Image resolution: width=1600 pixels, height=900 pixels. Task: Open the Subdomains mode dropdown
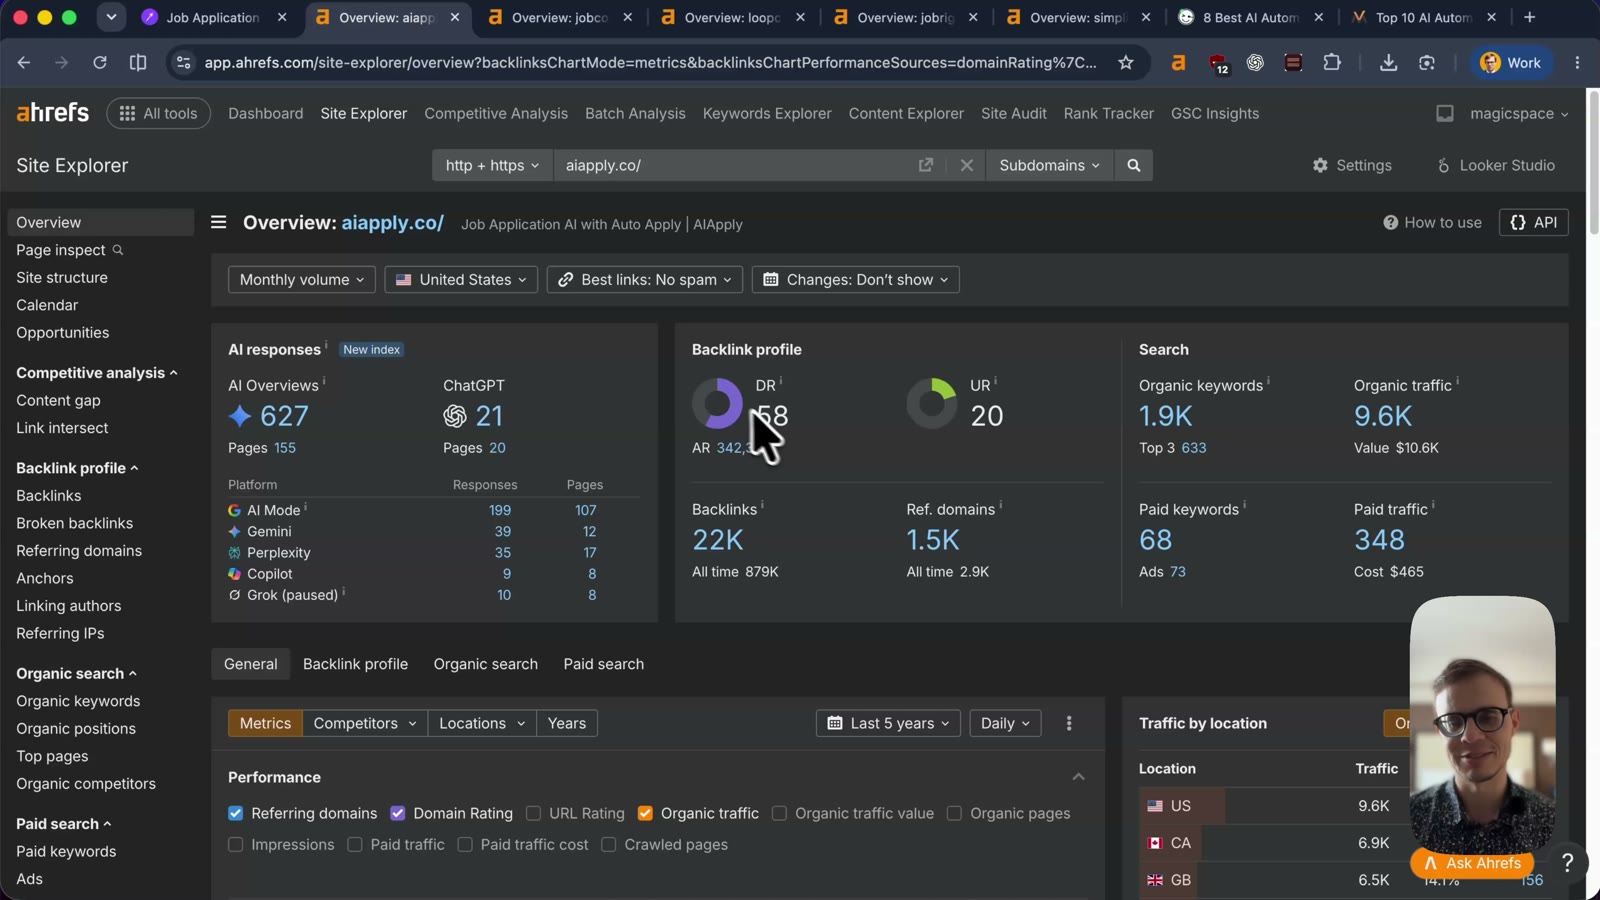tap(1049, 165)
